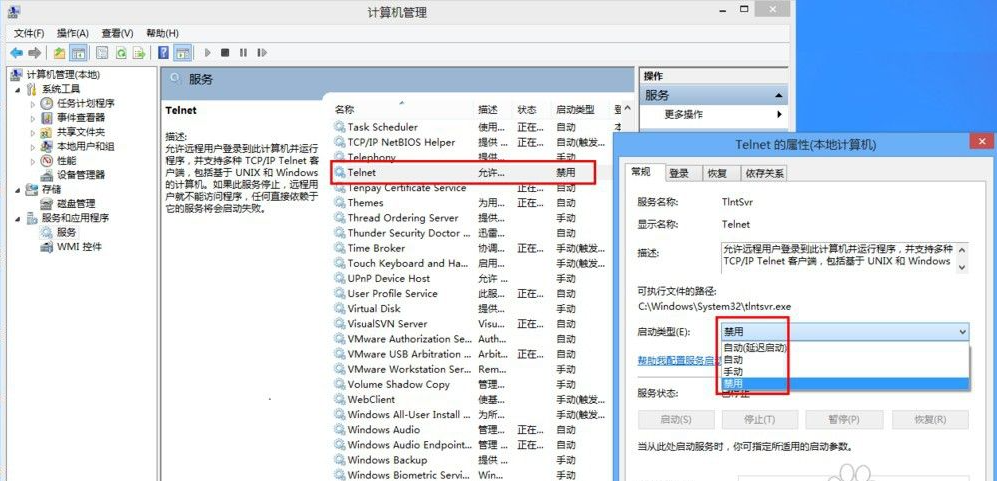Select the Themes service row
Viewport: 997px width, 481px height.
coord(365,203)
